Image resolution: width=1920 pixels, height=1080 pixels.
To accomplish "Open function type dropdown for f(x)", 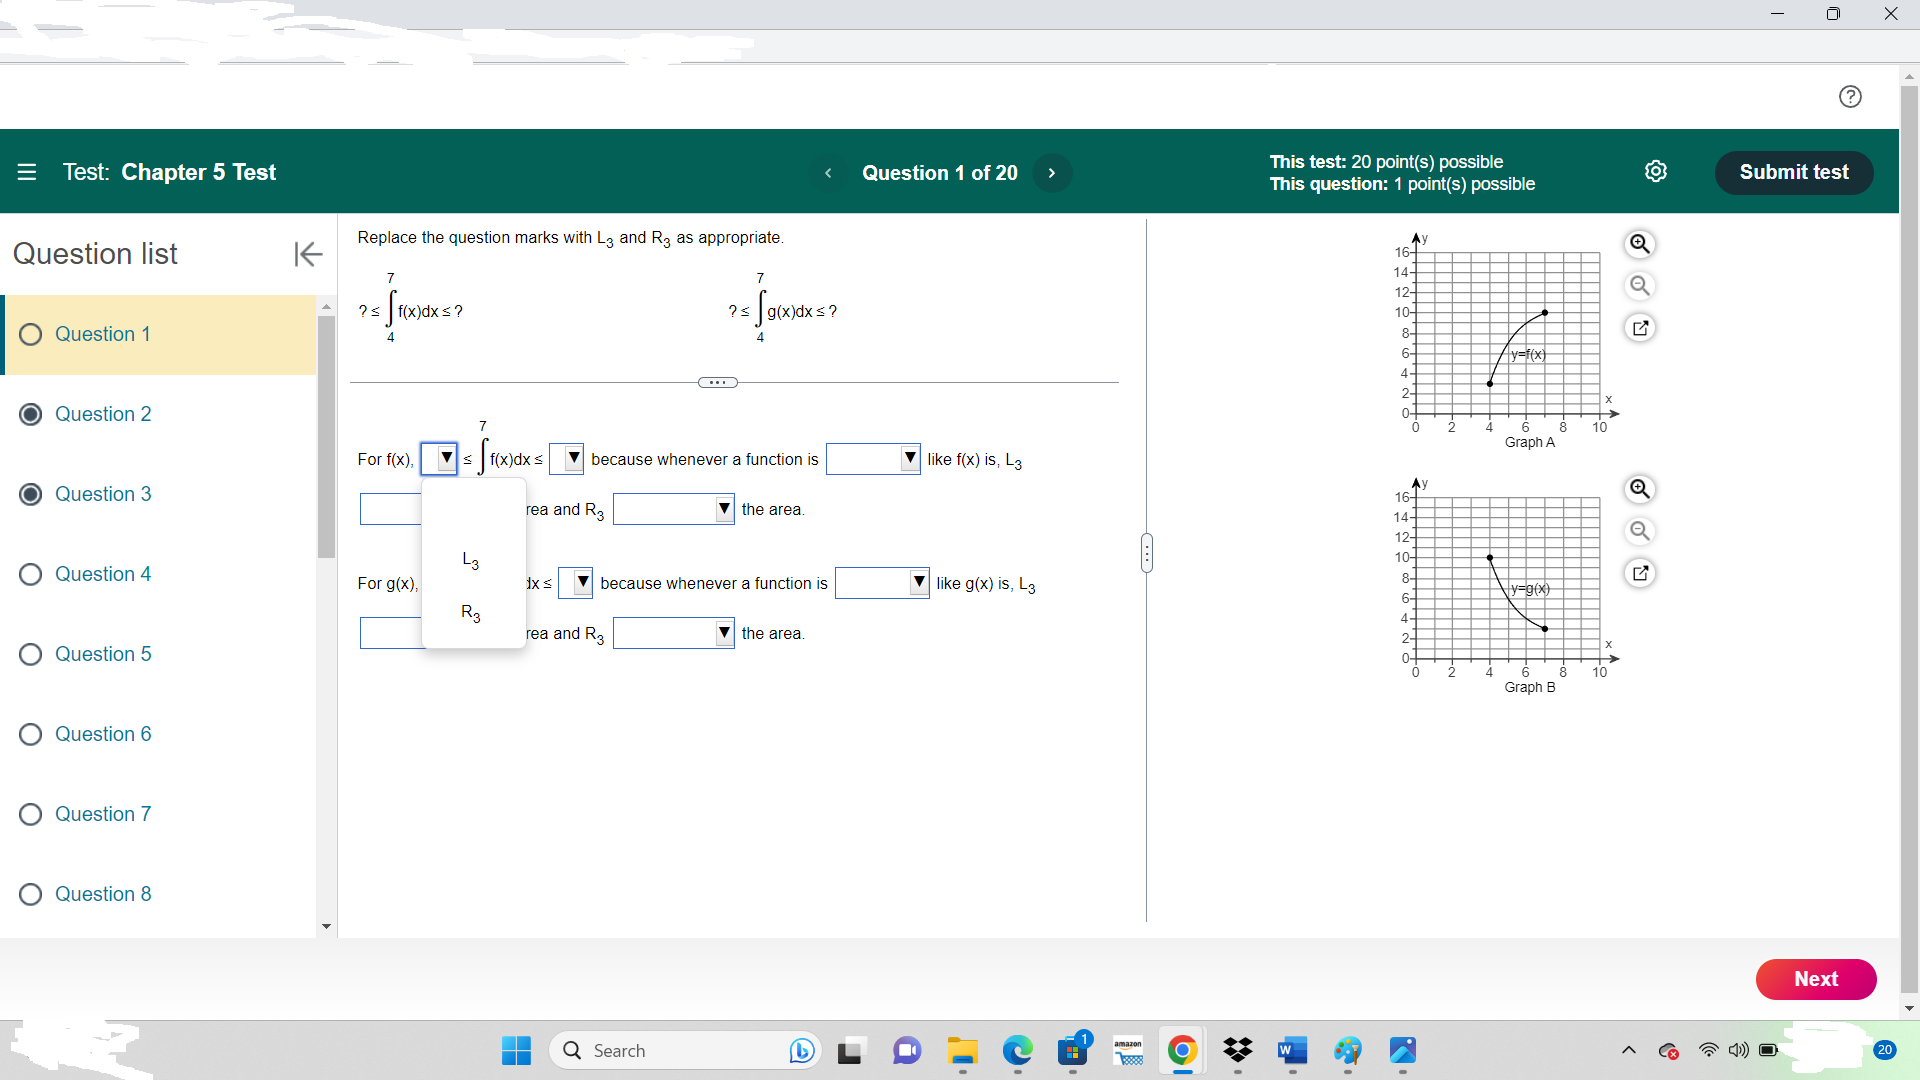I will tap(873, 459).
